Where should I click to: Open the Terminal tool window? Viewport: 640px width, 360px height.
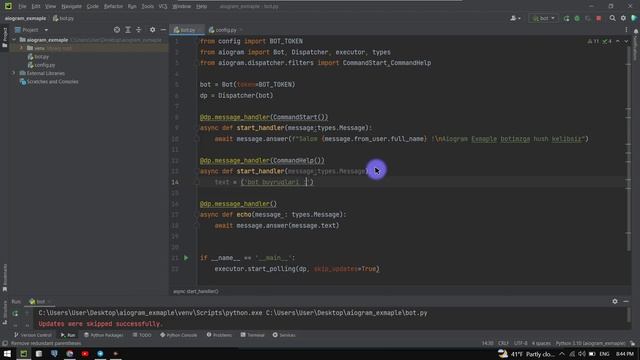point(253,335)
